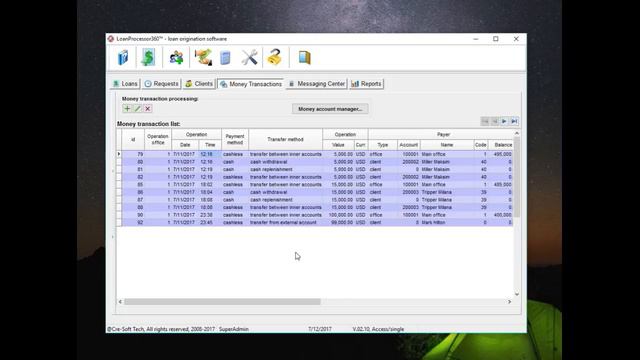Click the handshake money toolbar icon

[x=203, y=58]
